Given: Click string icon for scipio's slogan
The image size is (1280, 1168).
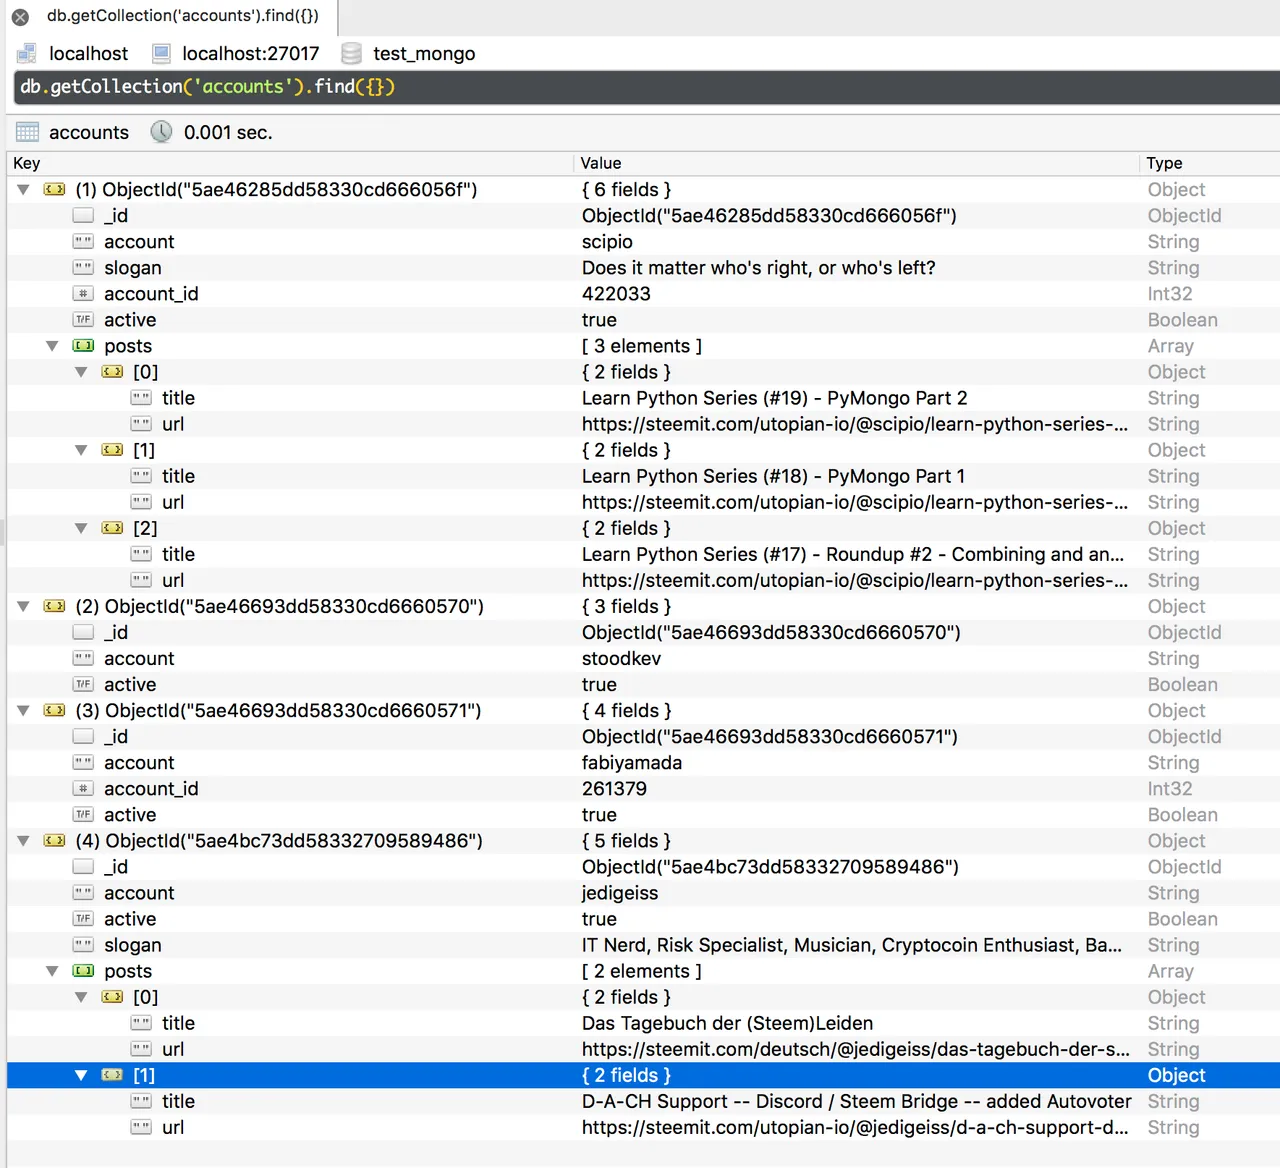Looking at the screenshot, I should pyautogui.click(x=83, y=267).
